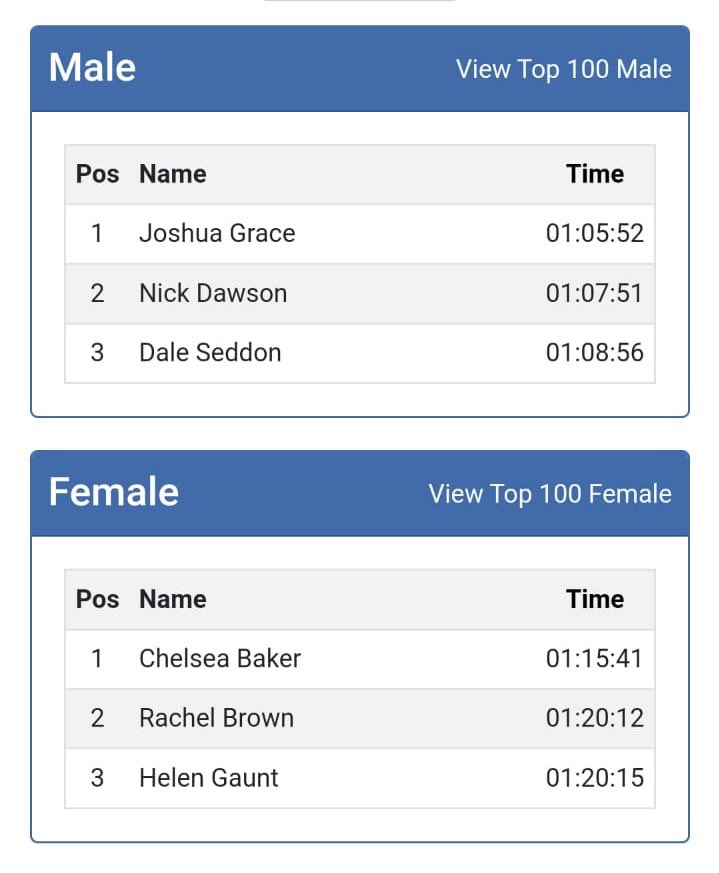Click the Name column header in Male table

point(172,174)
